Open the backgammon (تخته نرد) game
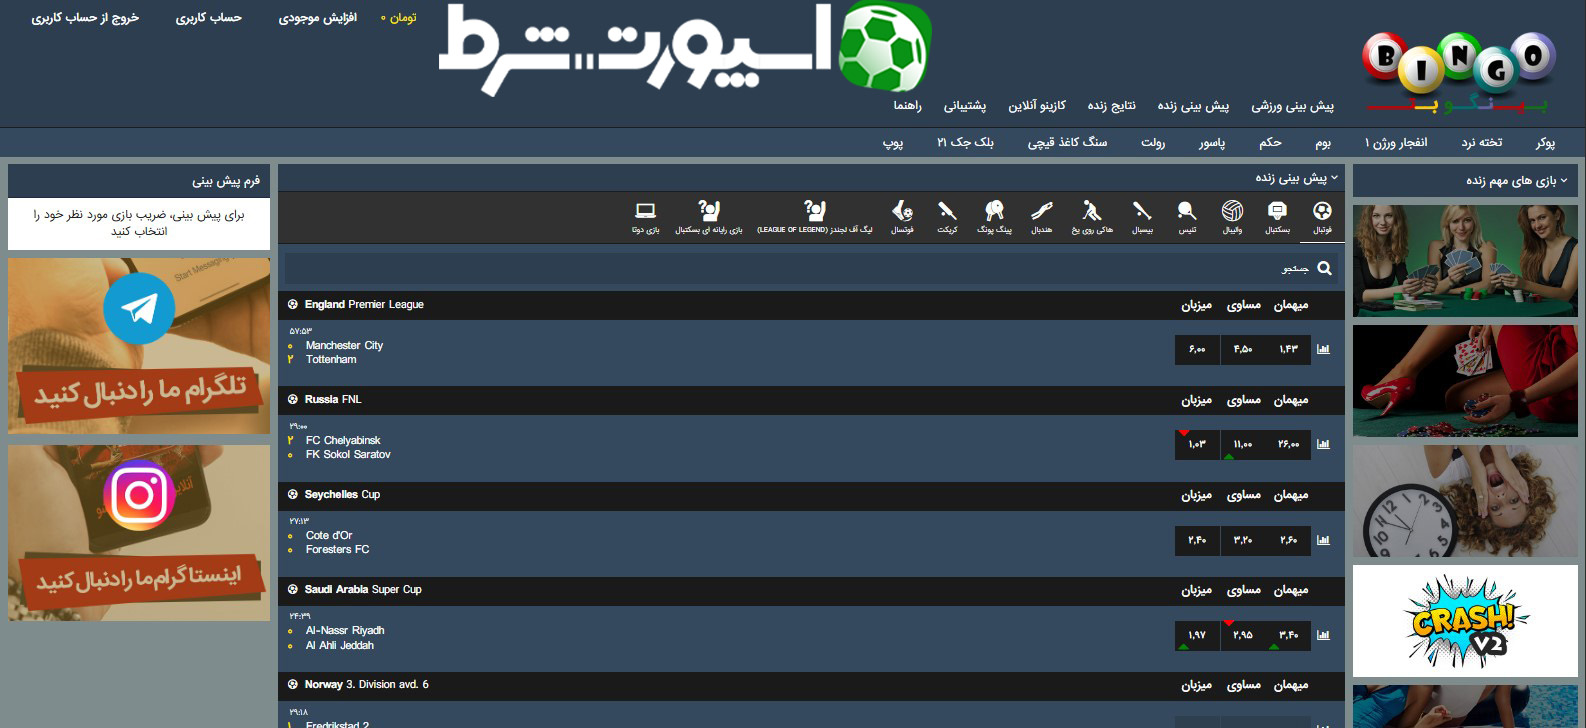The image size is (1586, 728). (x=1481, y=142)
